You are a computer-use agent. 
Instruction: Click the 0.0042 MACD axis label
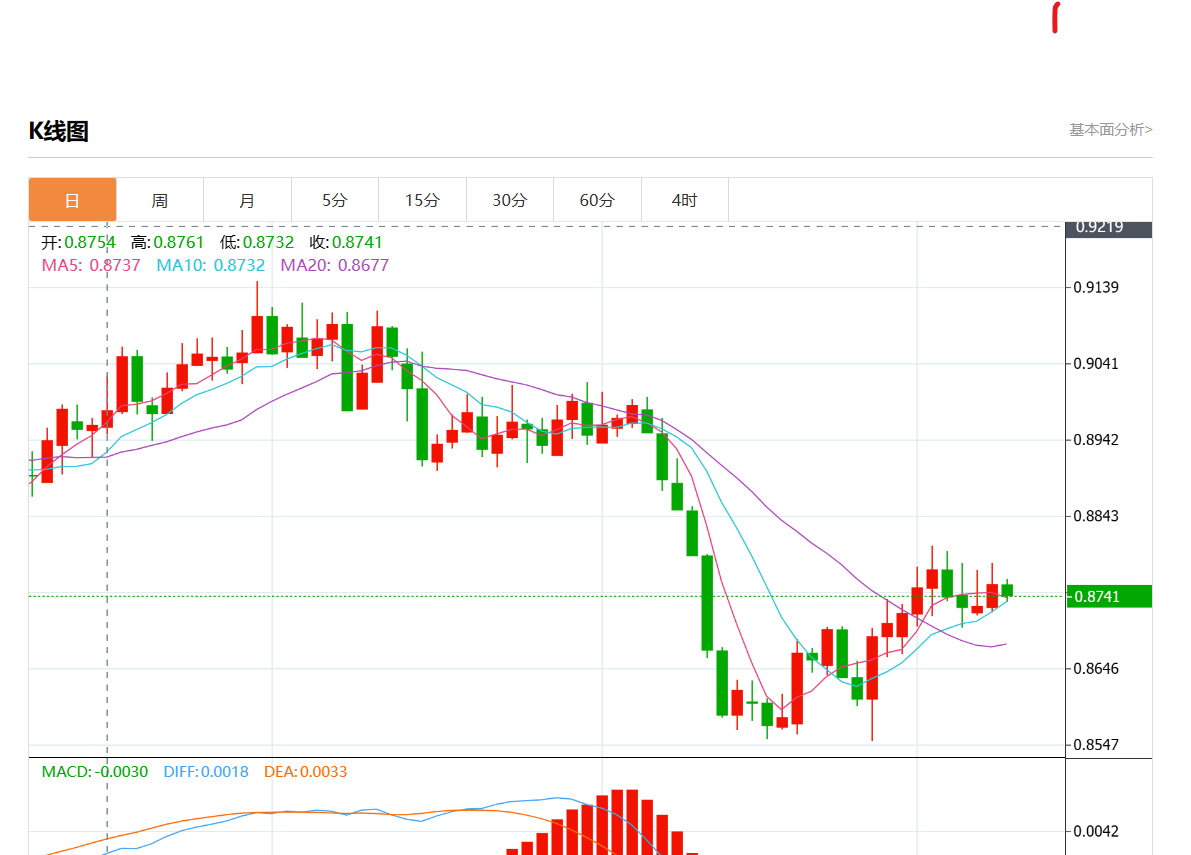[1096, 831]
